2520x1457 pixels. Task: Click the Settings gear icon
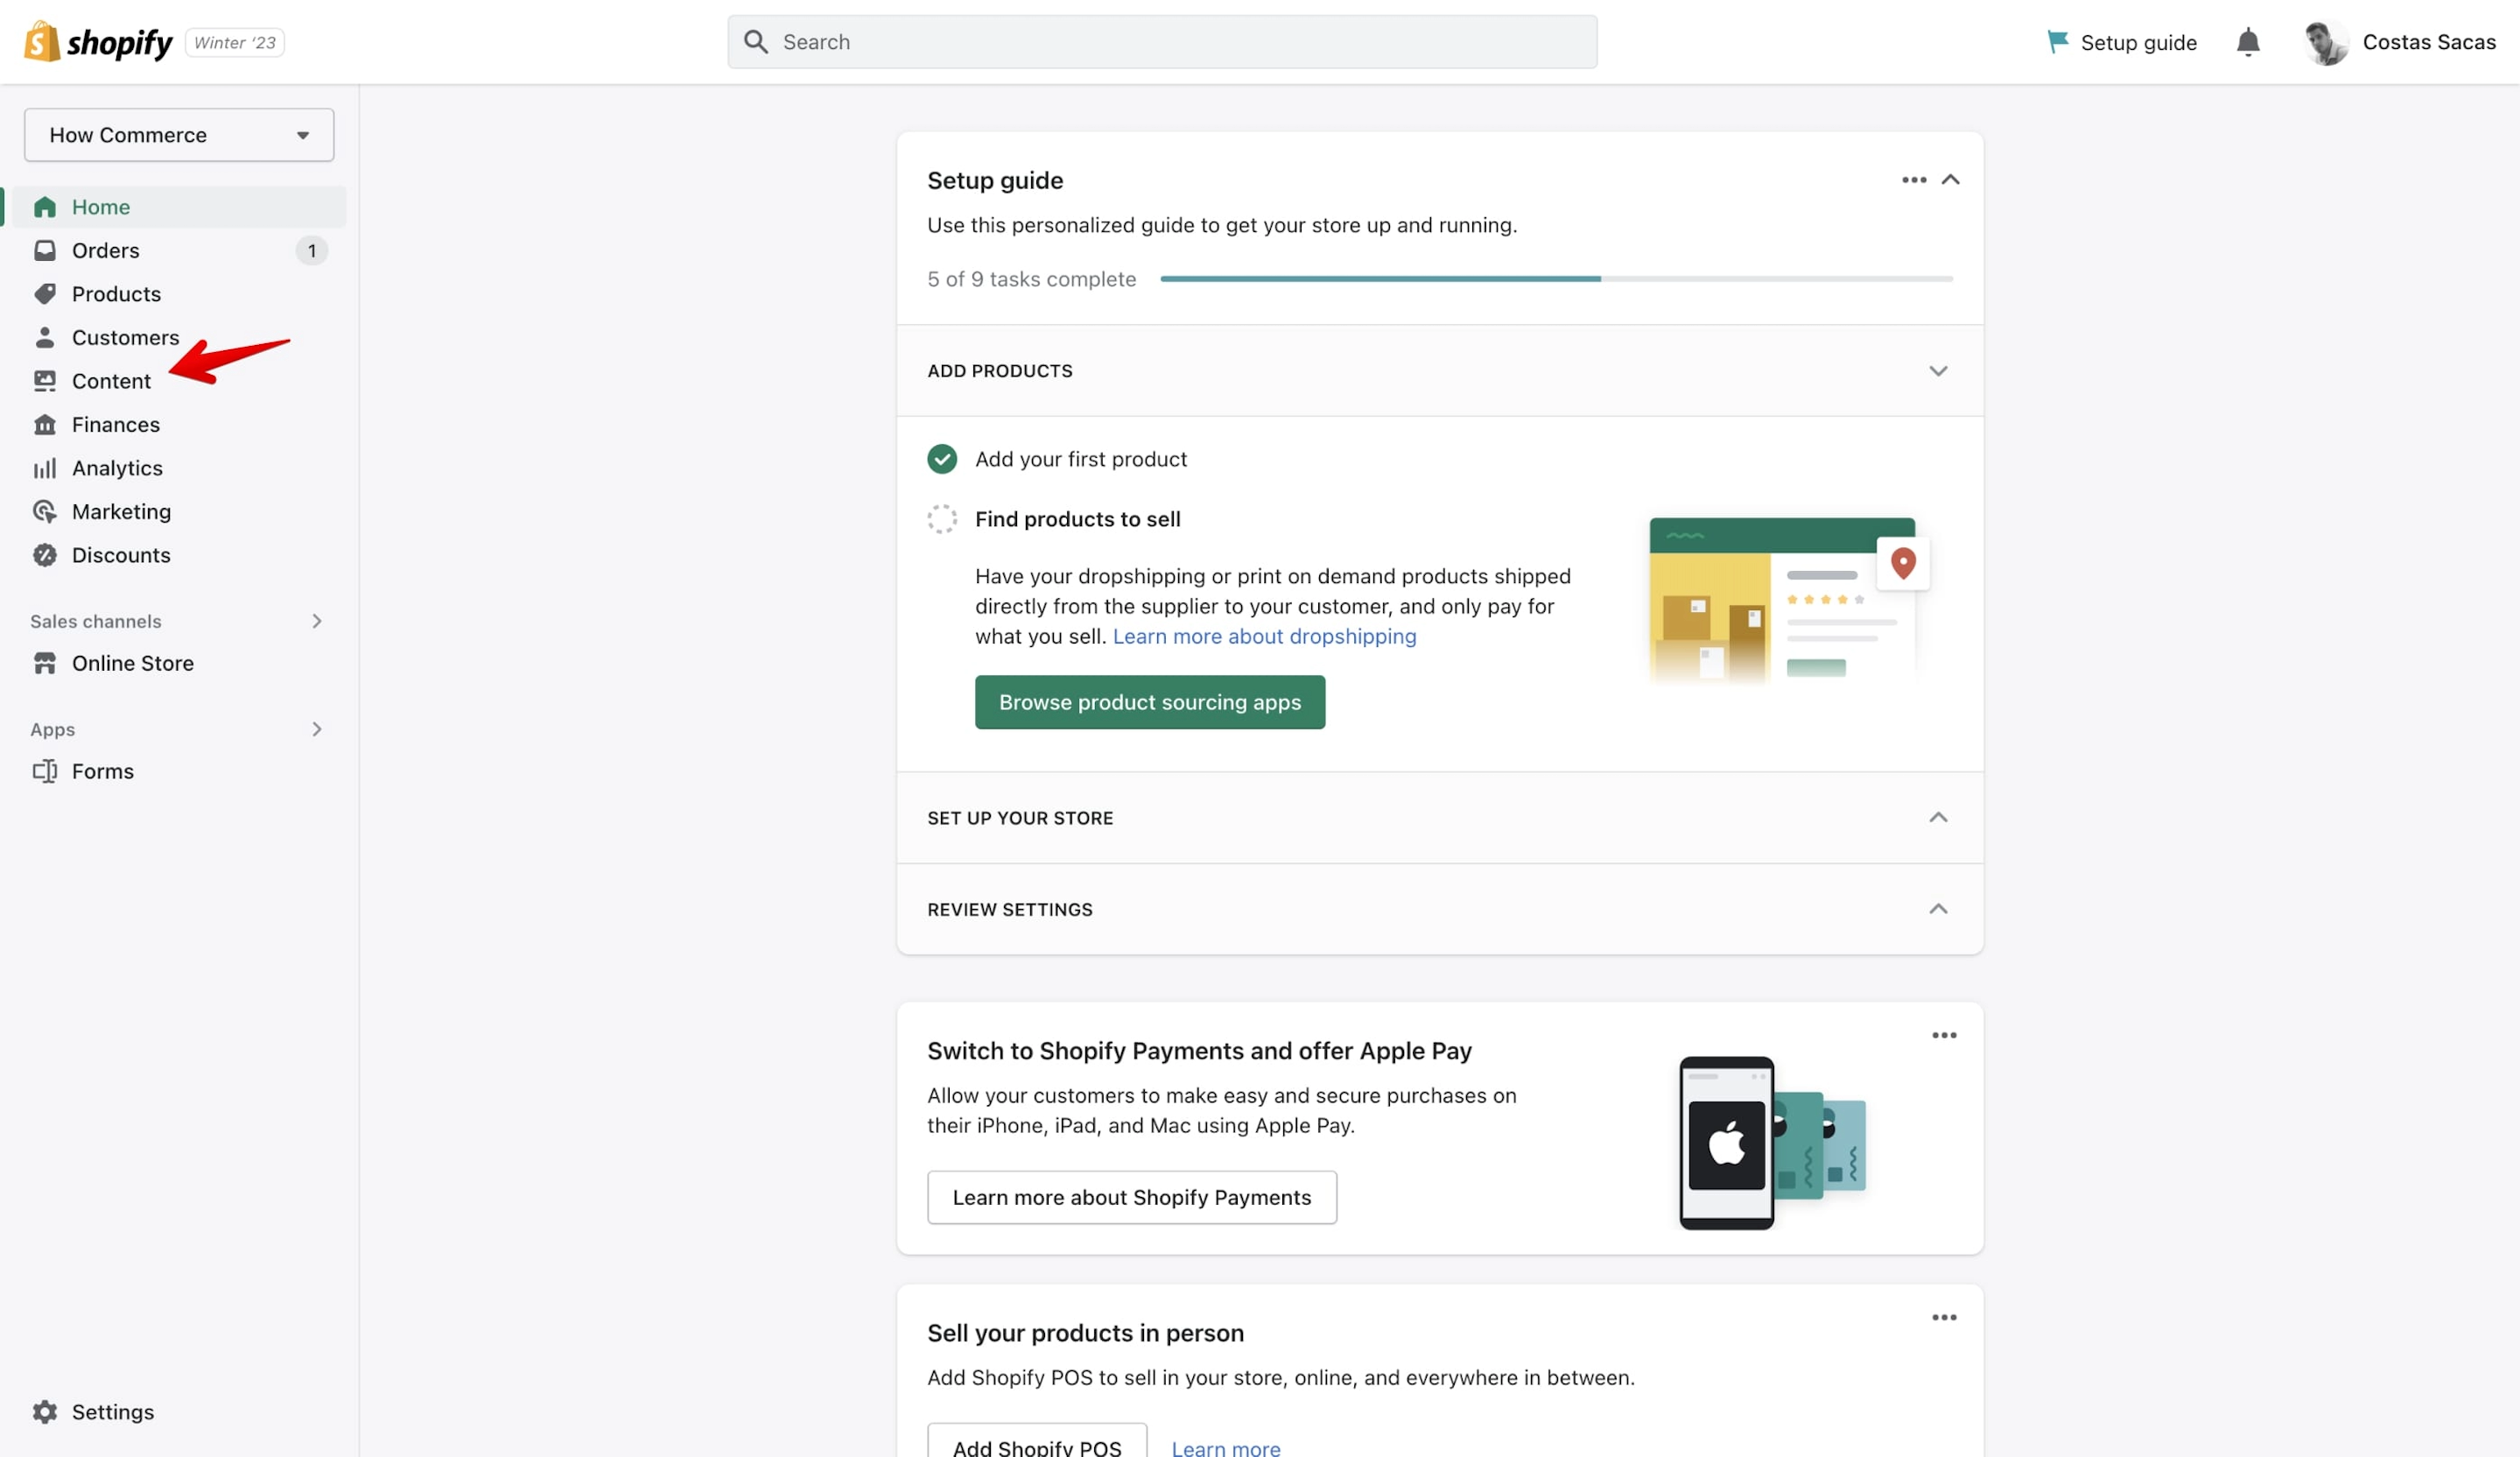pyautogui.click(x=45, y=1411)
